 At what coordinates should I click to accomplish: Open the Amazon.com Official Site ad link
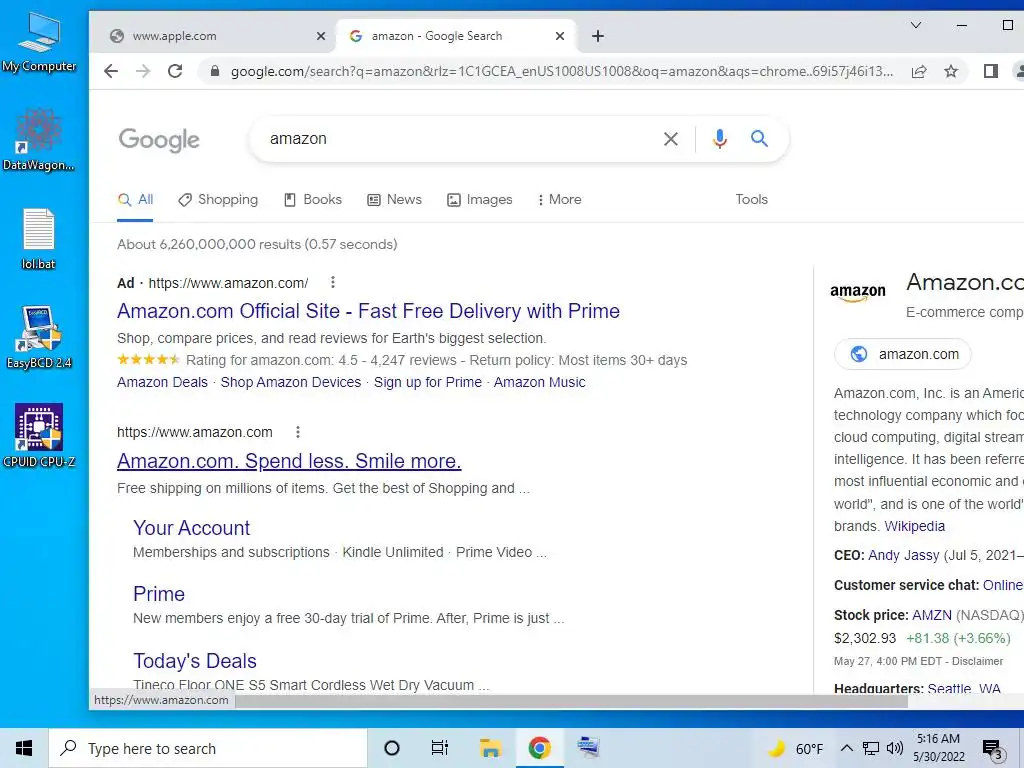click(x=368, y=311)
